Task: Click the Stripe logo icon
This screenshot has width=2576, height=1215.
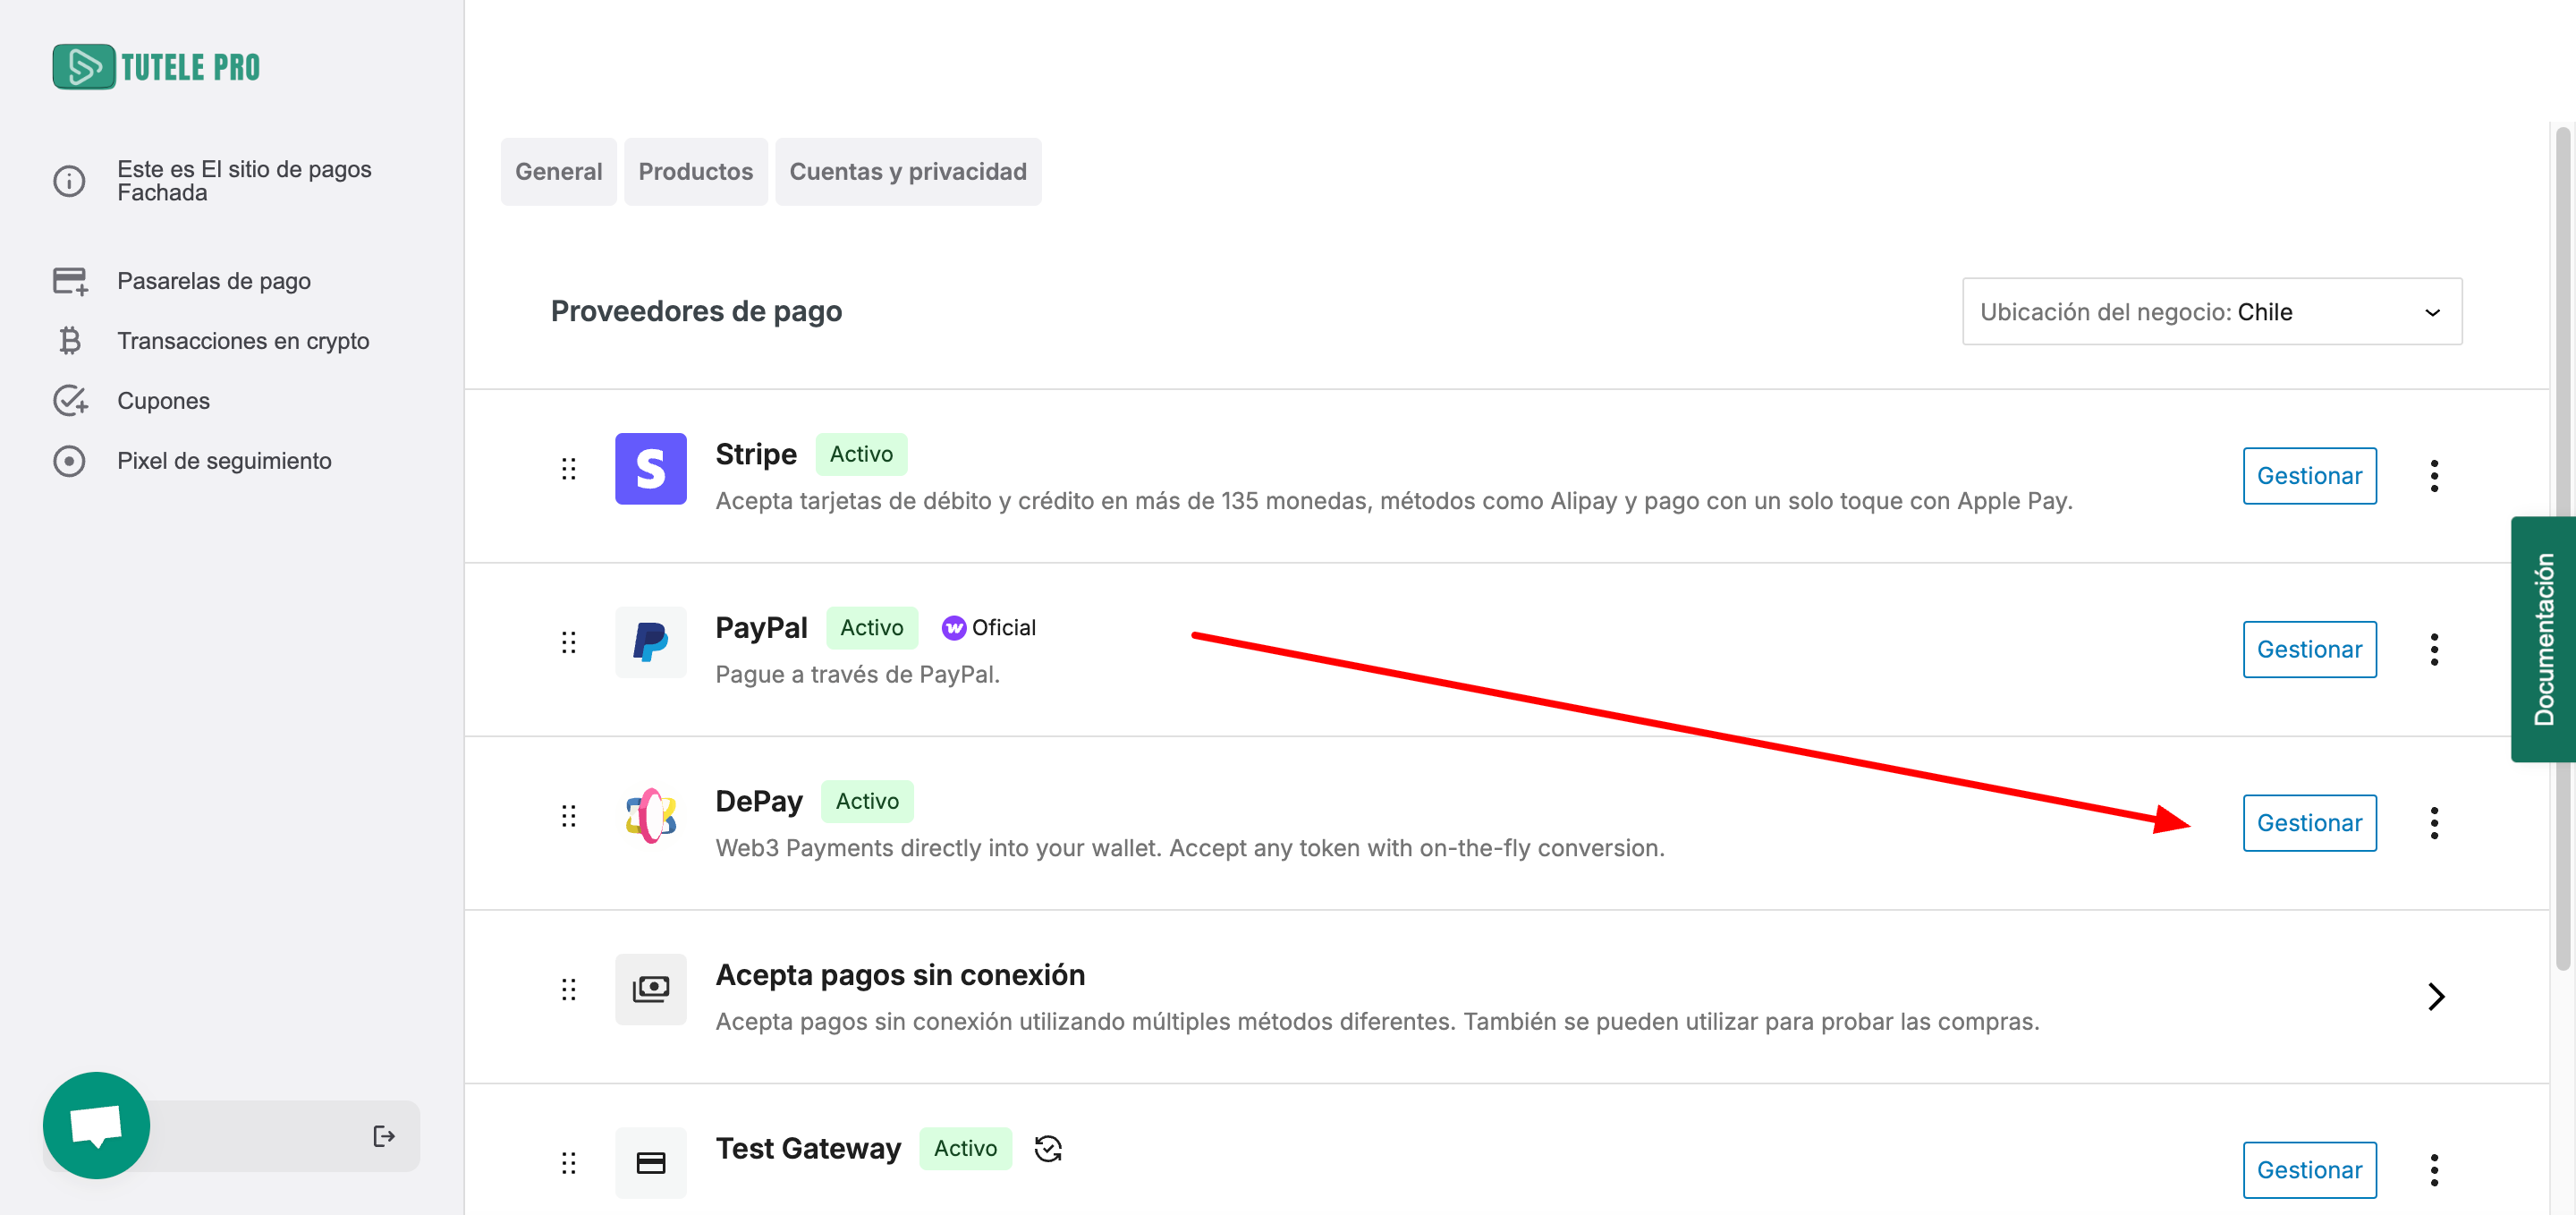Action: 650,468
